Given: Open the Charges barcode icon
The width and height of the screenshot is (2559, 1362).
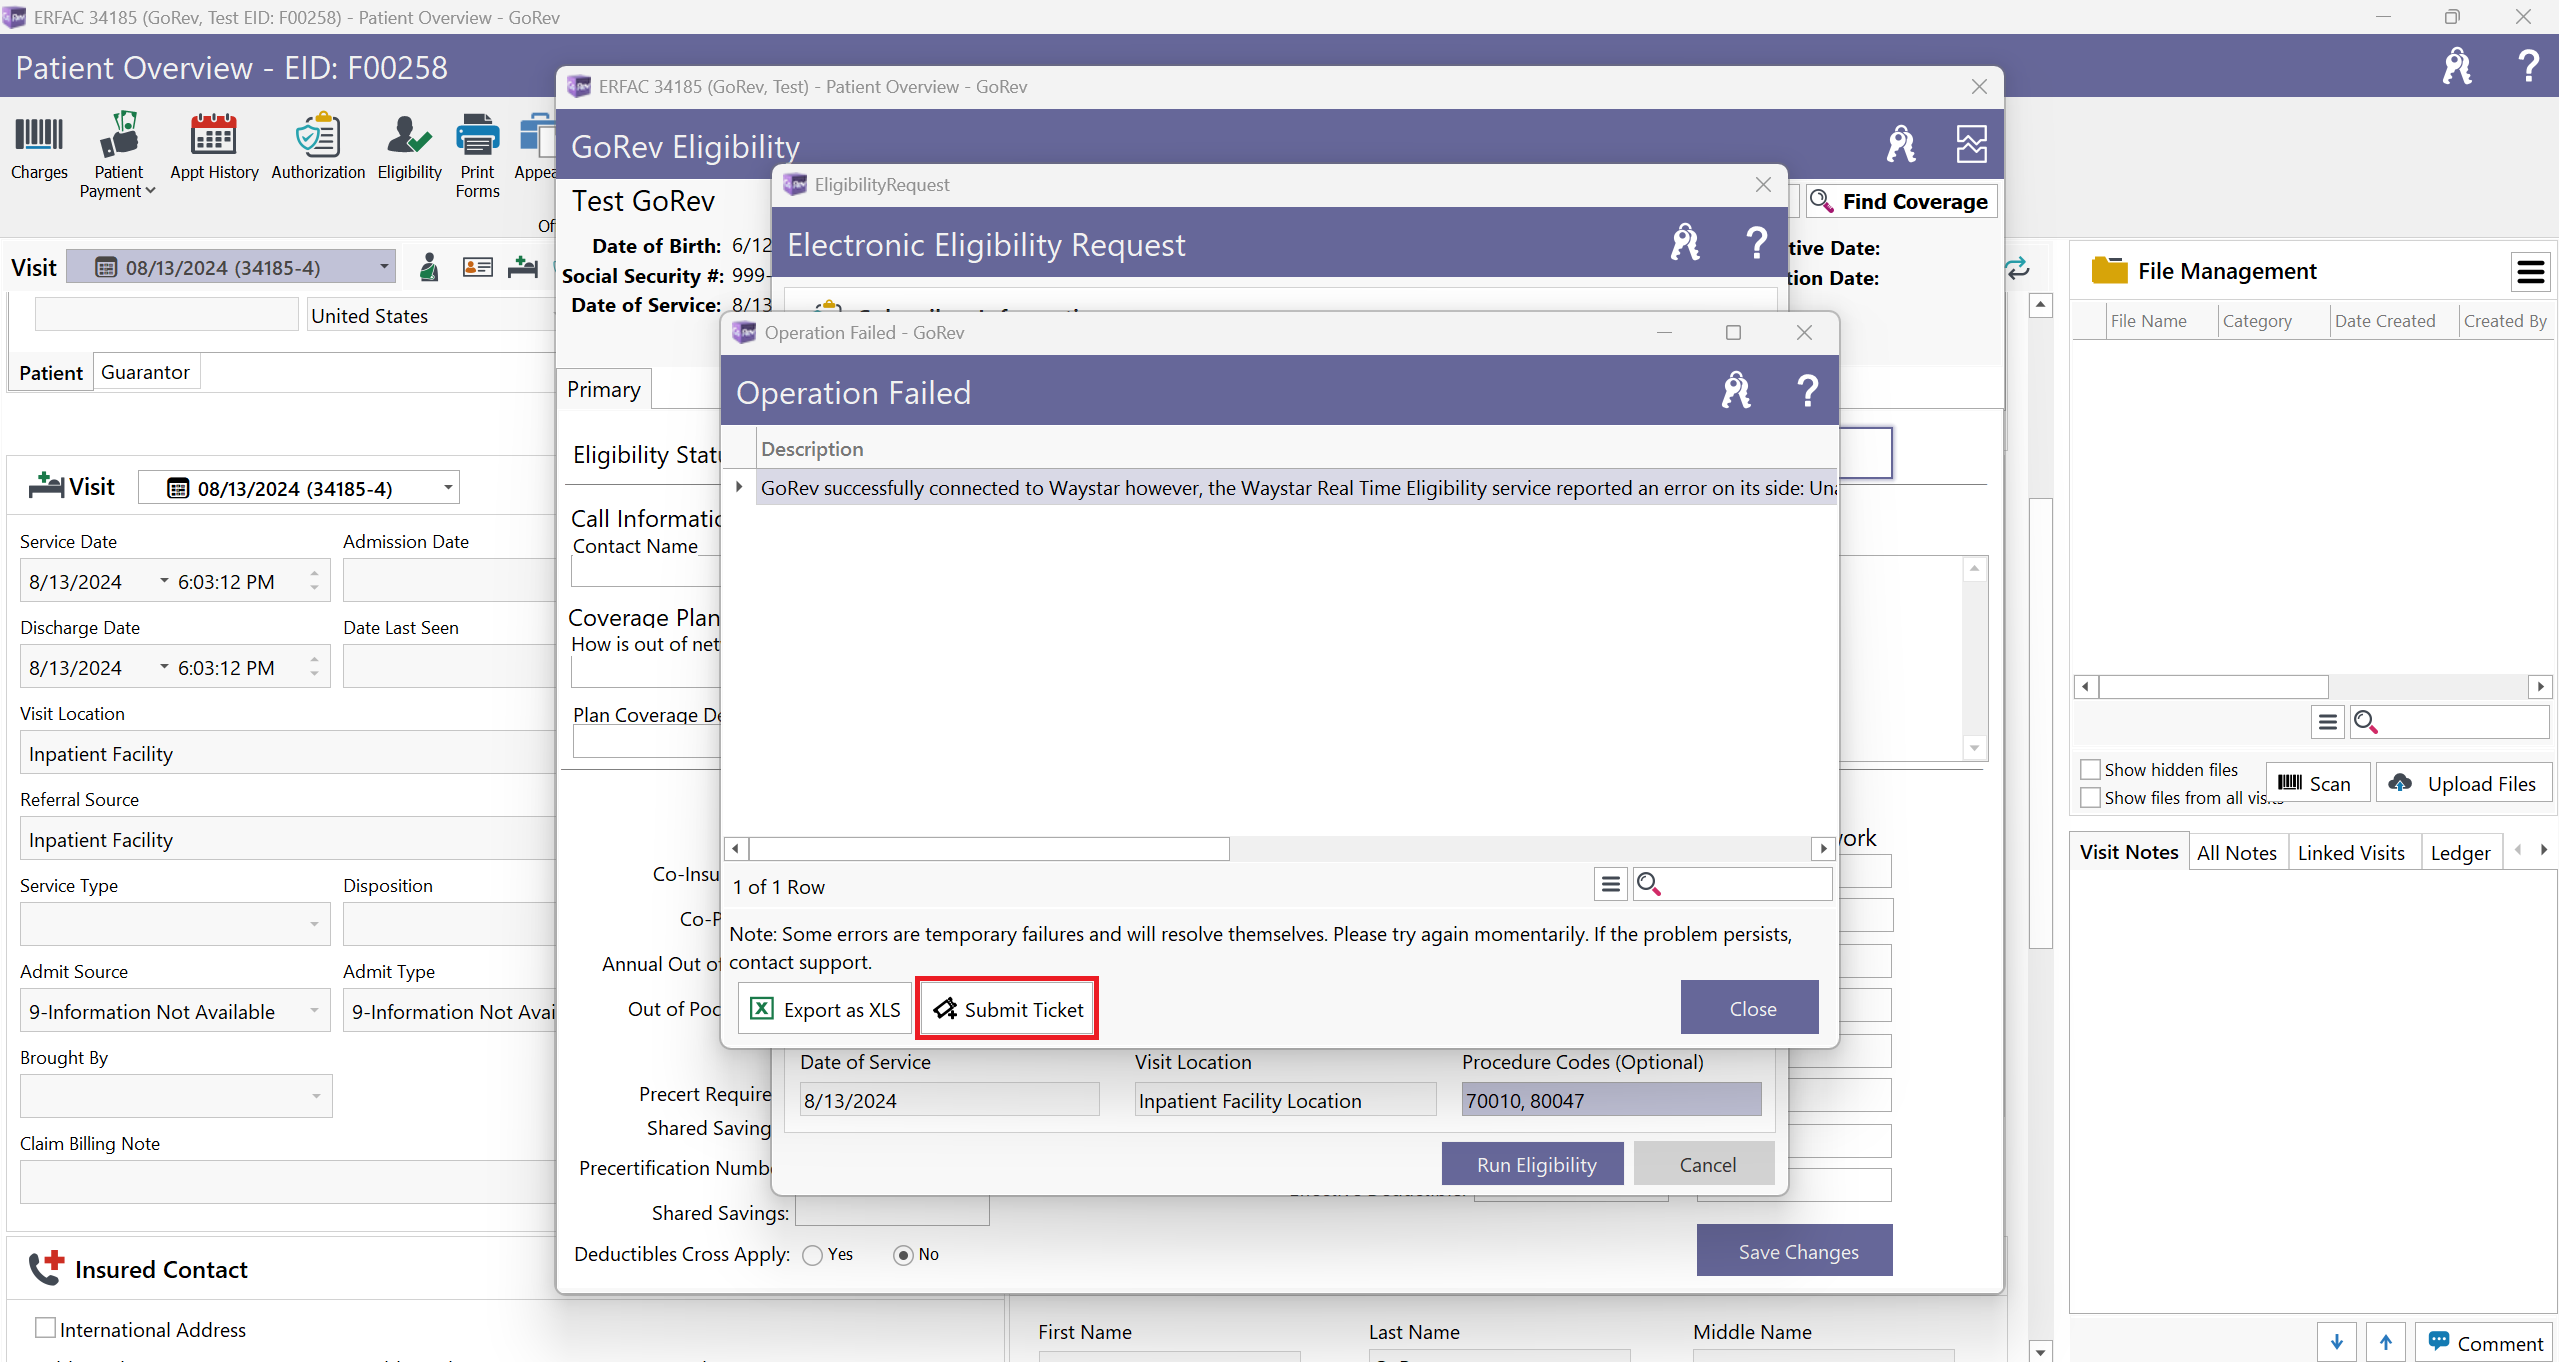Looking at the screenshot, I should 39,147.
